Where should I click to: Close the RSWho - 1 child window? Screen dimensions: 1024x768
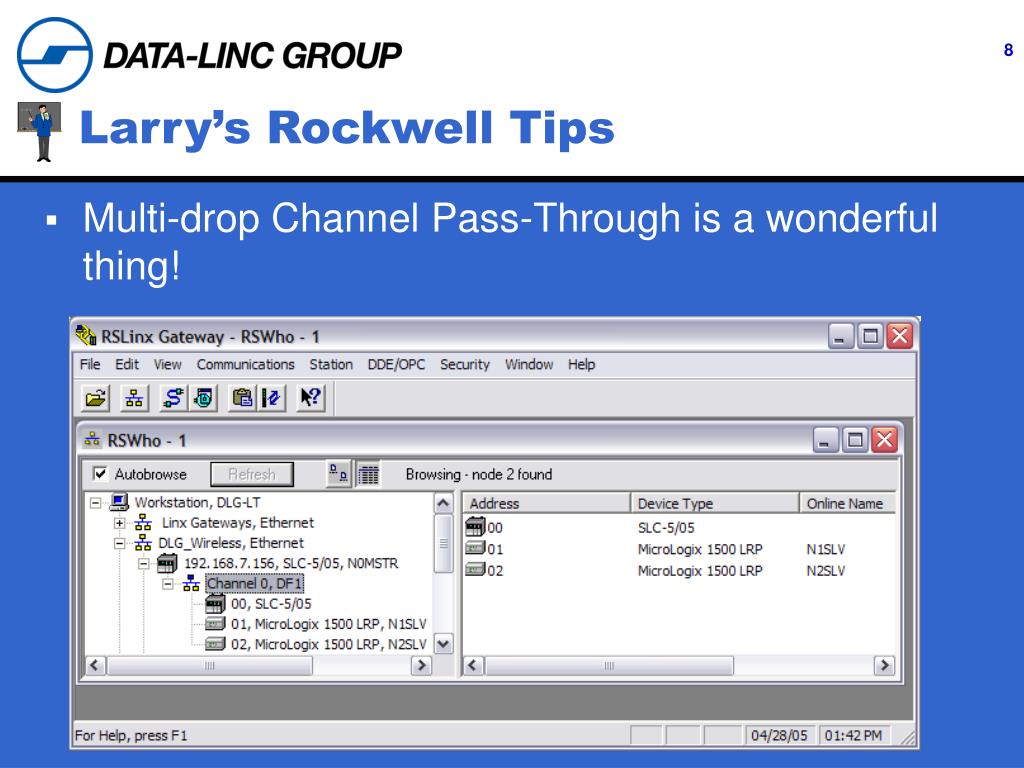click(885, 440)
